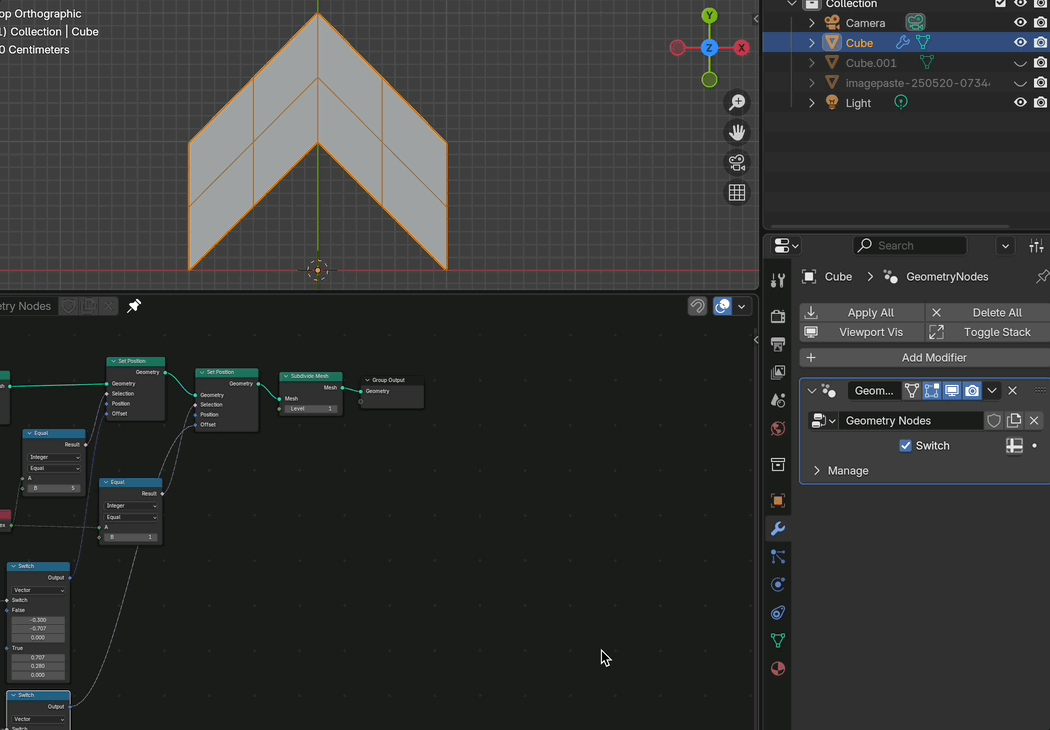
Task: Disable Light in renders via camera icon
Action: pos(1041,102)
